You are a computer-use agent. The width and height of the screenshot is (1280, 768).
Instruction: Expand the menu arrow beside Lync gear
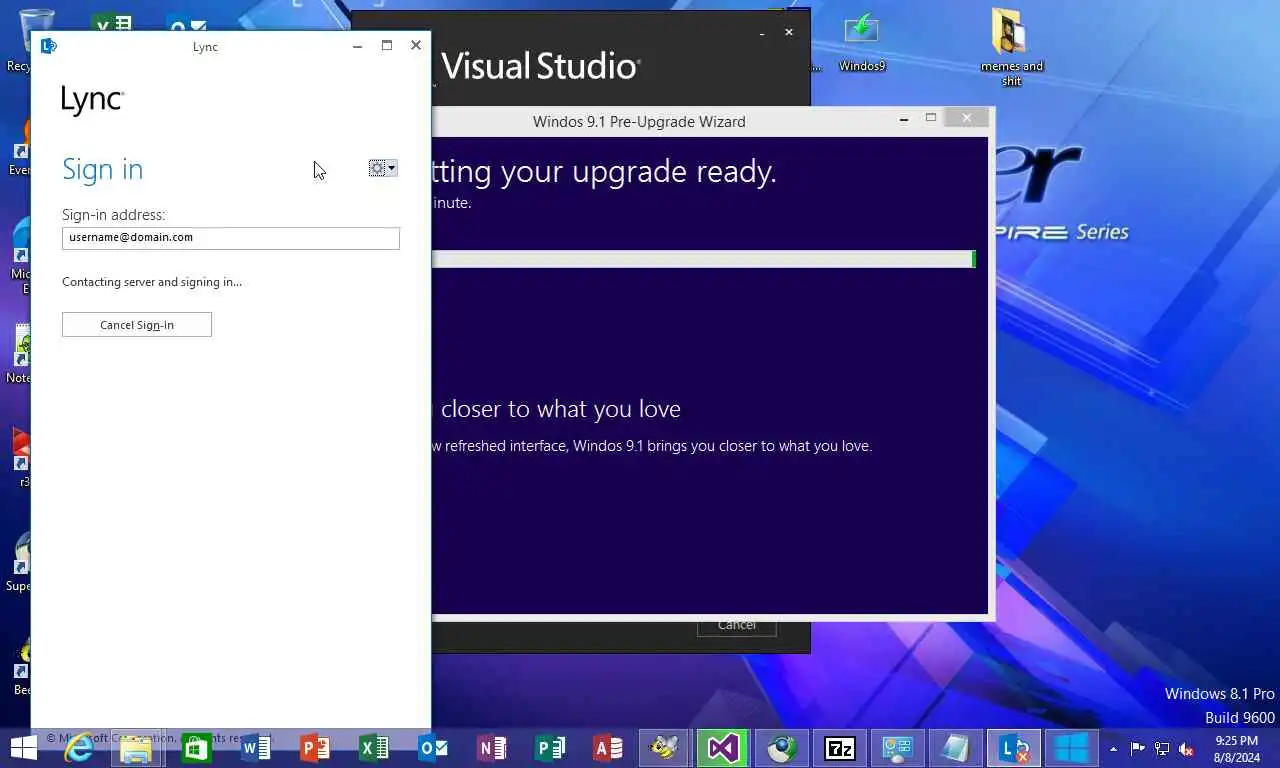(x=392, y=168)
